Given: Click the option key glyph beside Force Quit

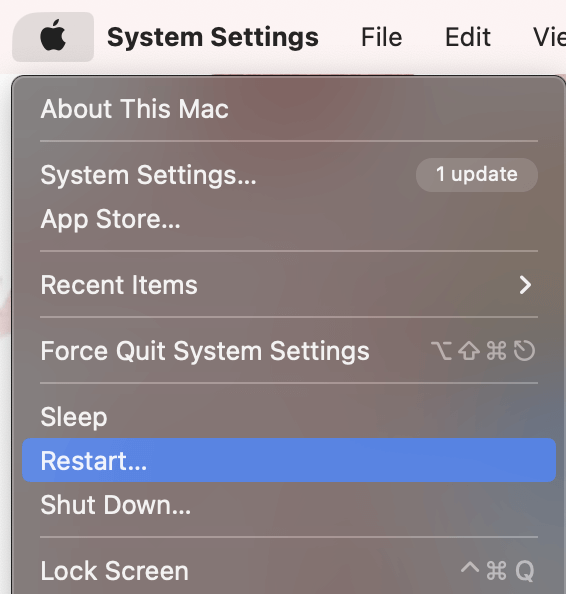Looking at the screenshot, I should 441,350.
